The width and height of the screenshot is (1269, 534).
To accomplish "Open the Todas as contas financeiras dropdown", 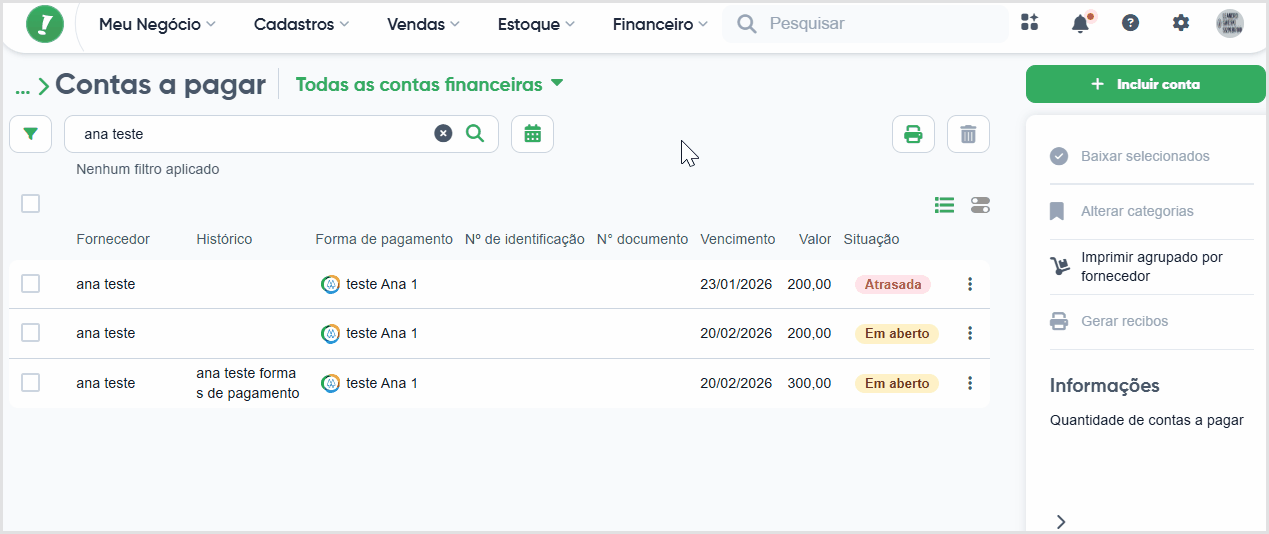I will pyautogui.click(x=429, y=85).
